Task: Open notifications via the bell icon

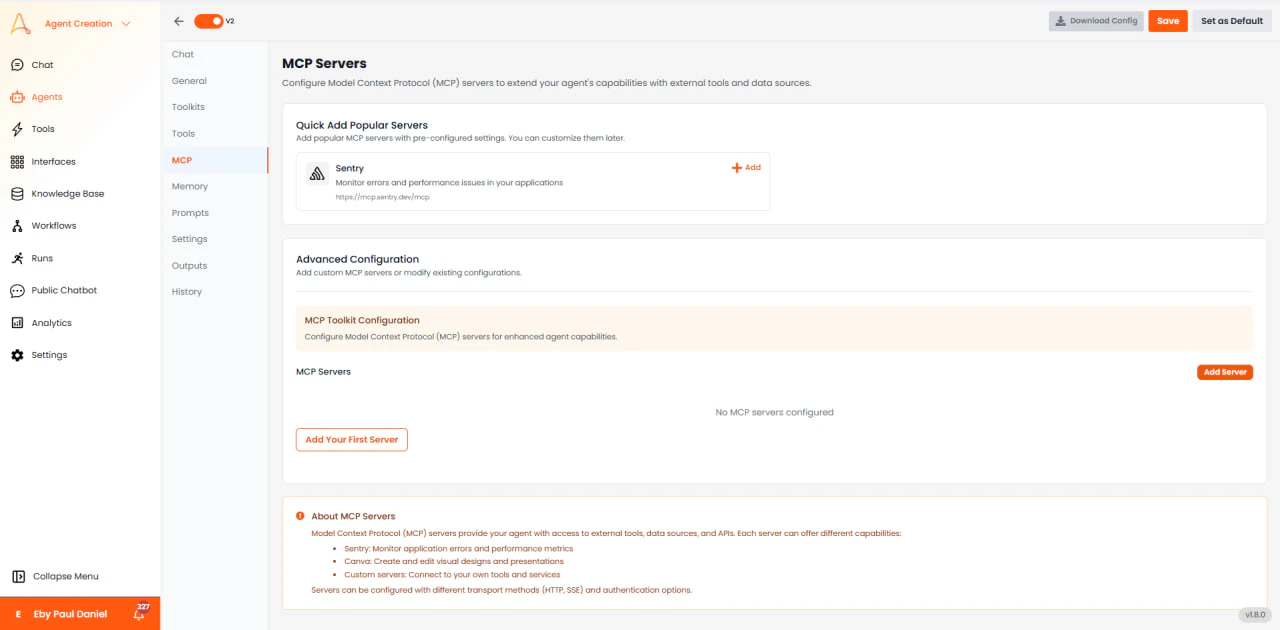Action: pos(140,614)
